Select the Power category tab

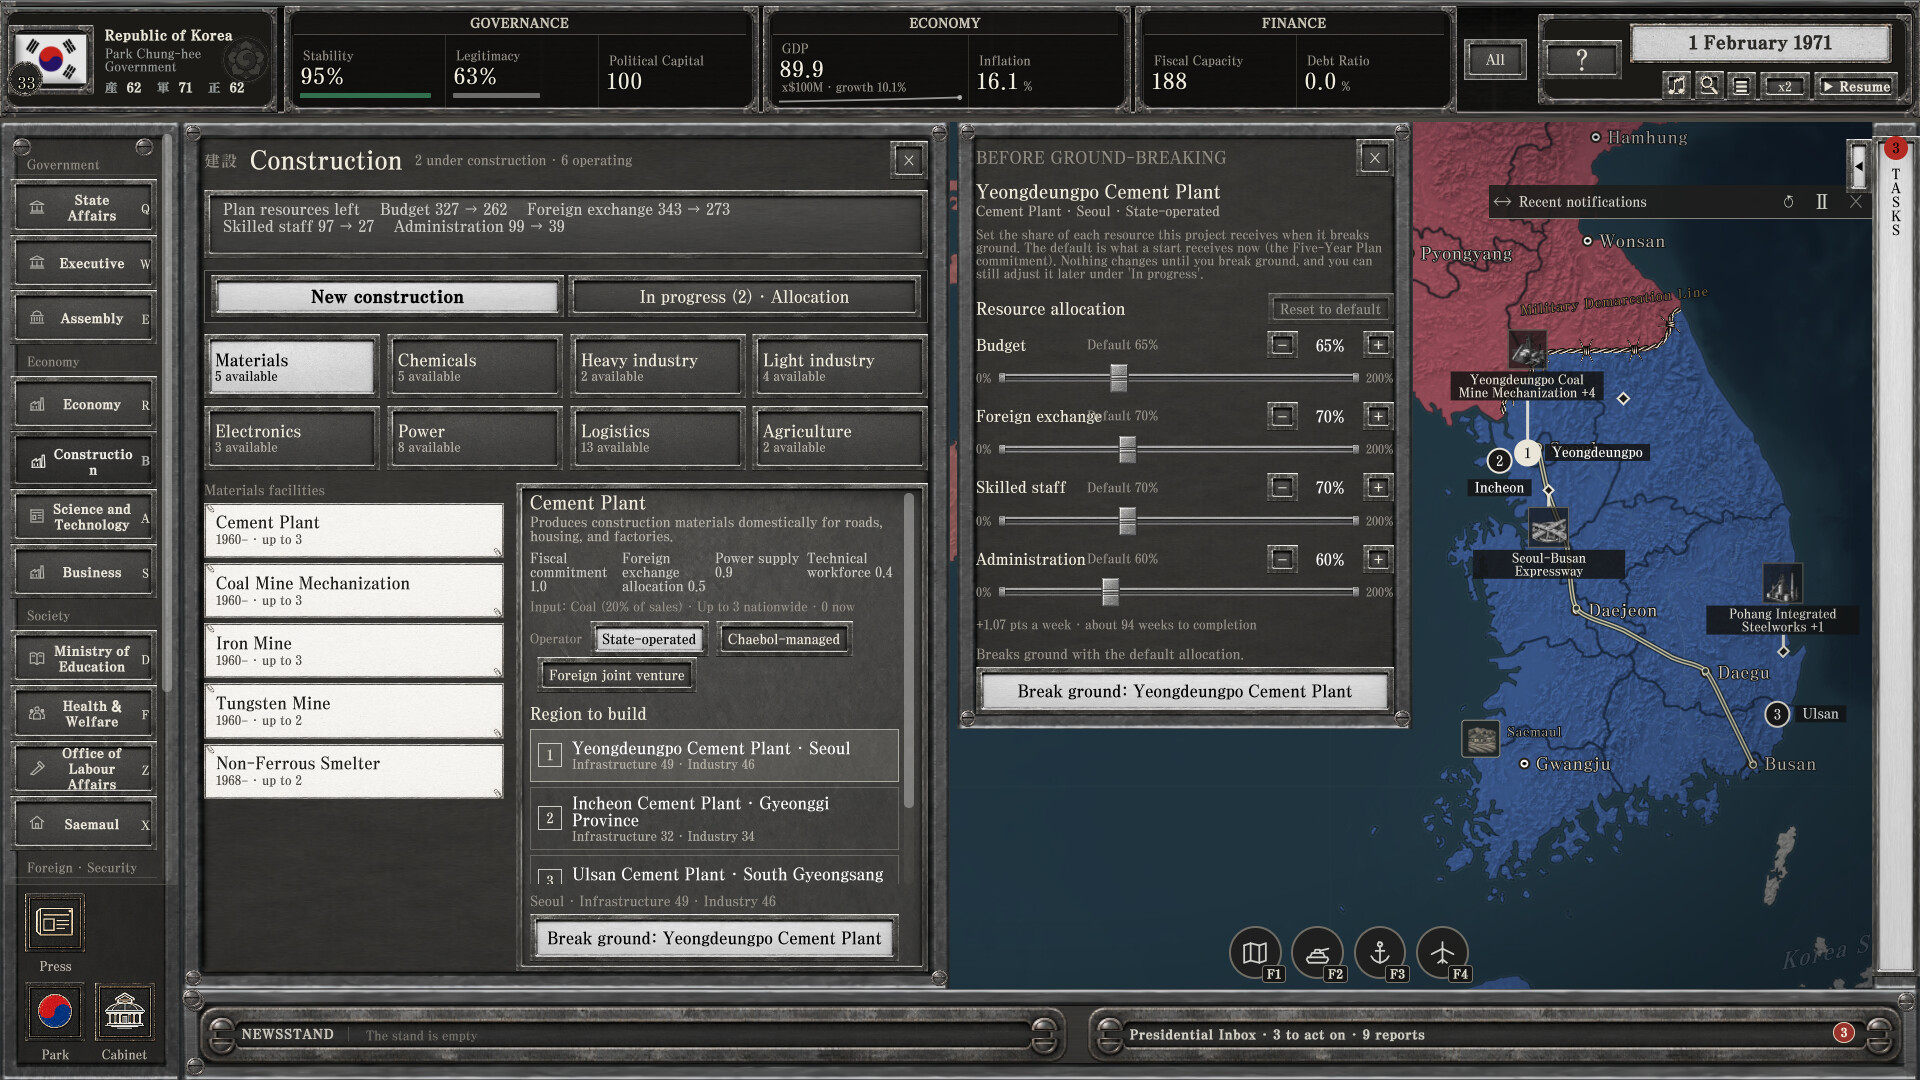(474, 438)
